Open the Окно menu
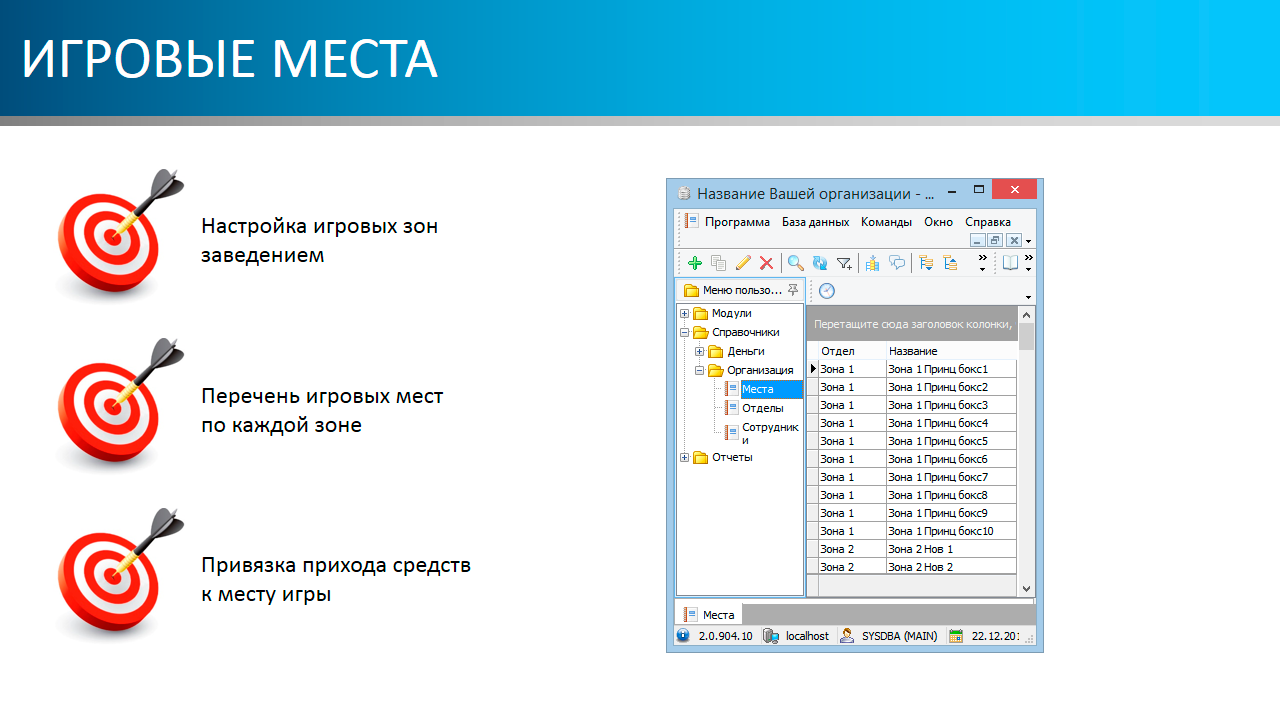 [938, 222]
